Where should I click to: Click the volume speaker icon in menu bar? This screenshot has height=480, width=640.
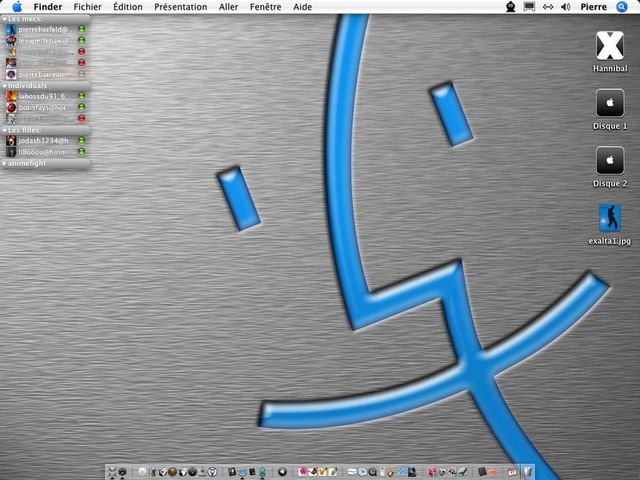(566, 7)
